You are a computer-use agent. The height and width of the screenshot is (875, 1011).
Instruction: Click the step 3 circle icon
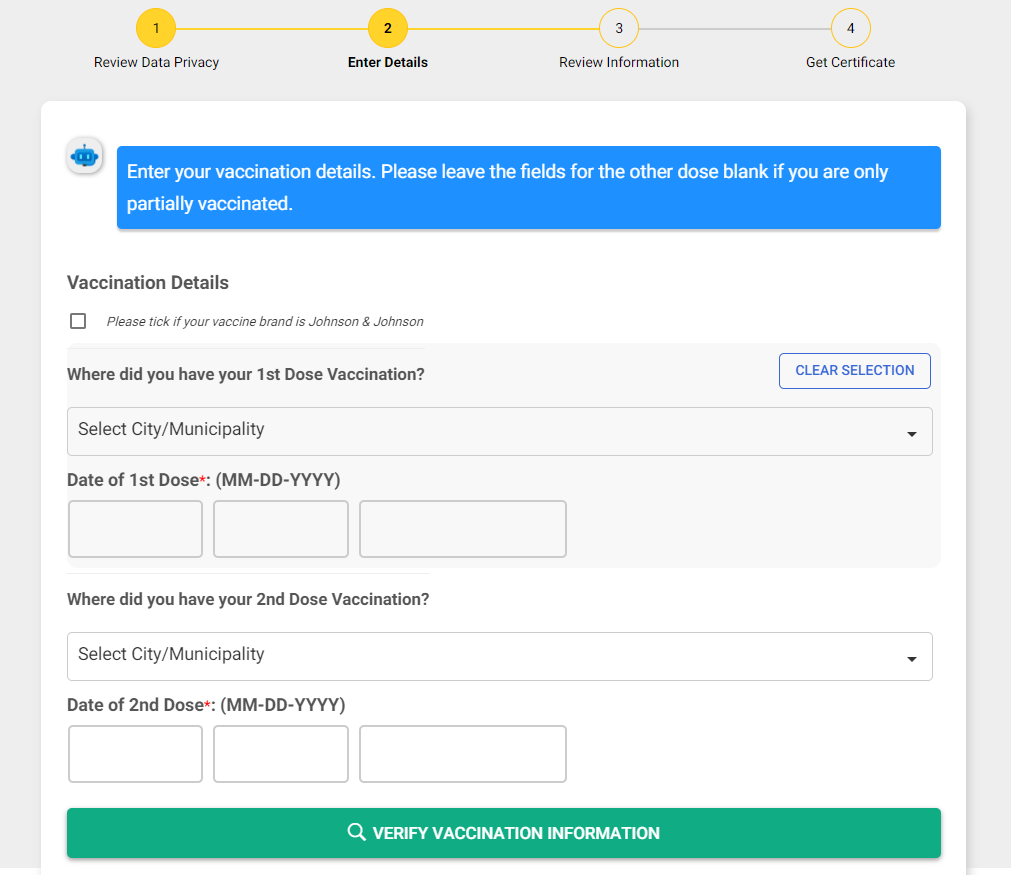click(x=619, y=28)
